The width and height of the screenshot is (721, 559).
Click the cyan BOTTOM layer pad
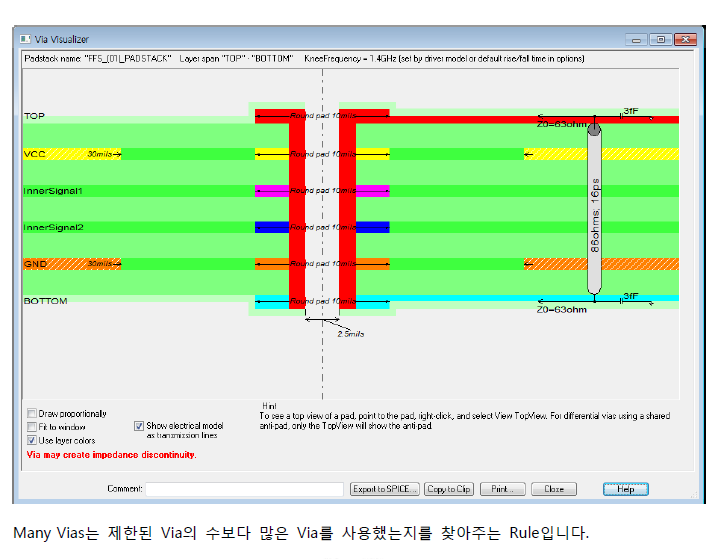(272, 302)
